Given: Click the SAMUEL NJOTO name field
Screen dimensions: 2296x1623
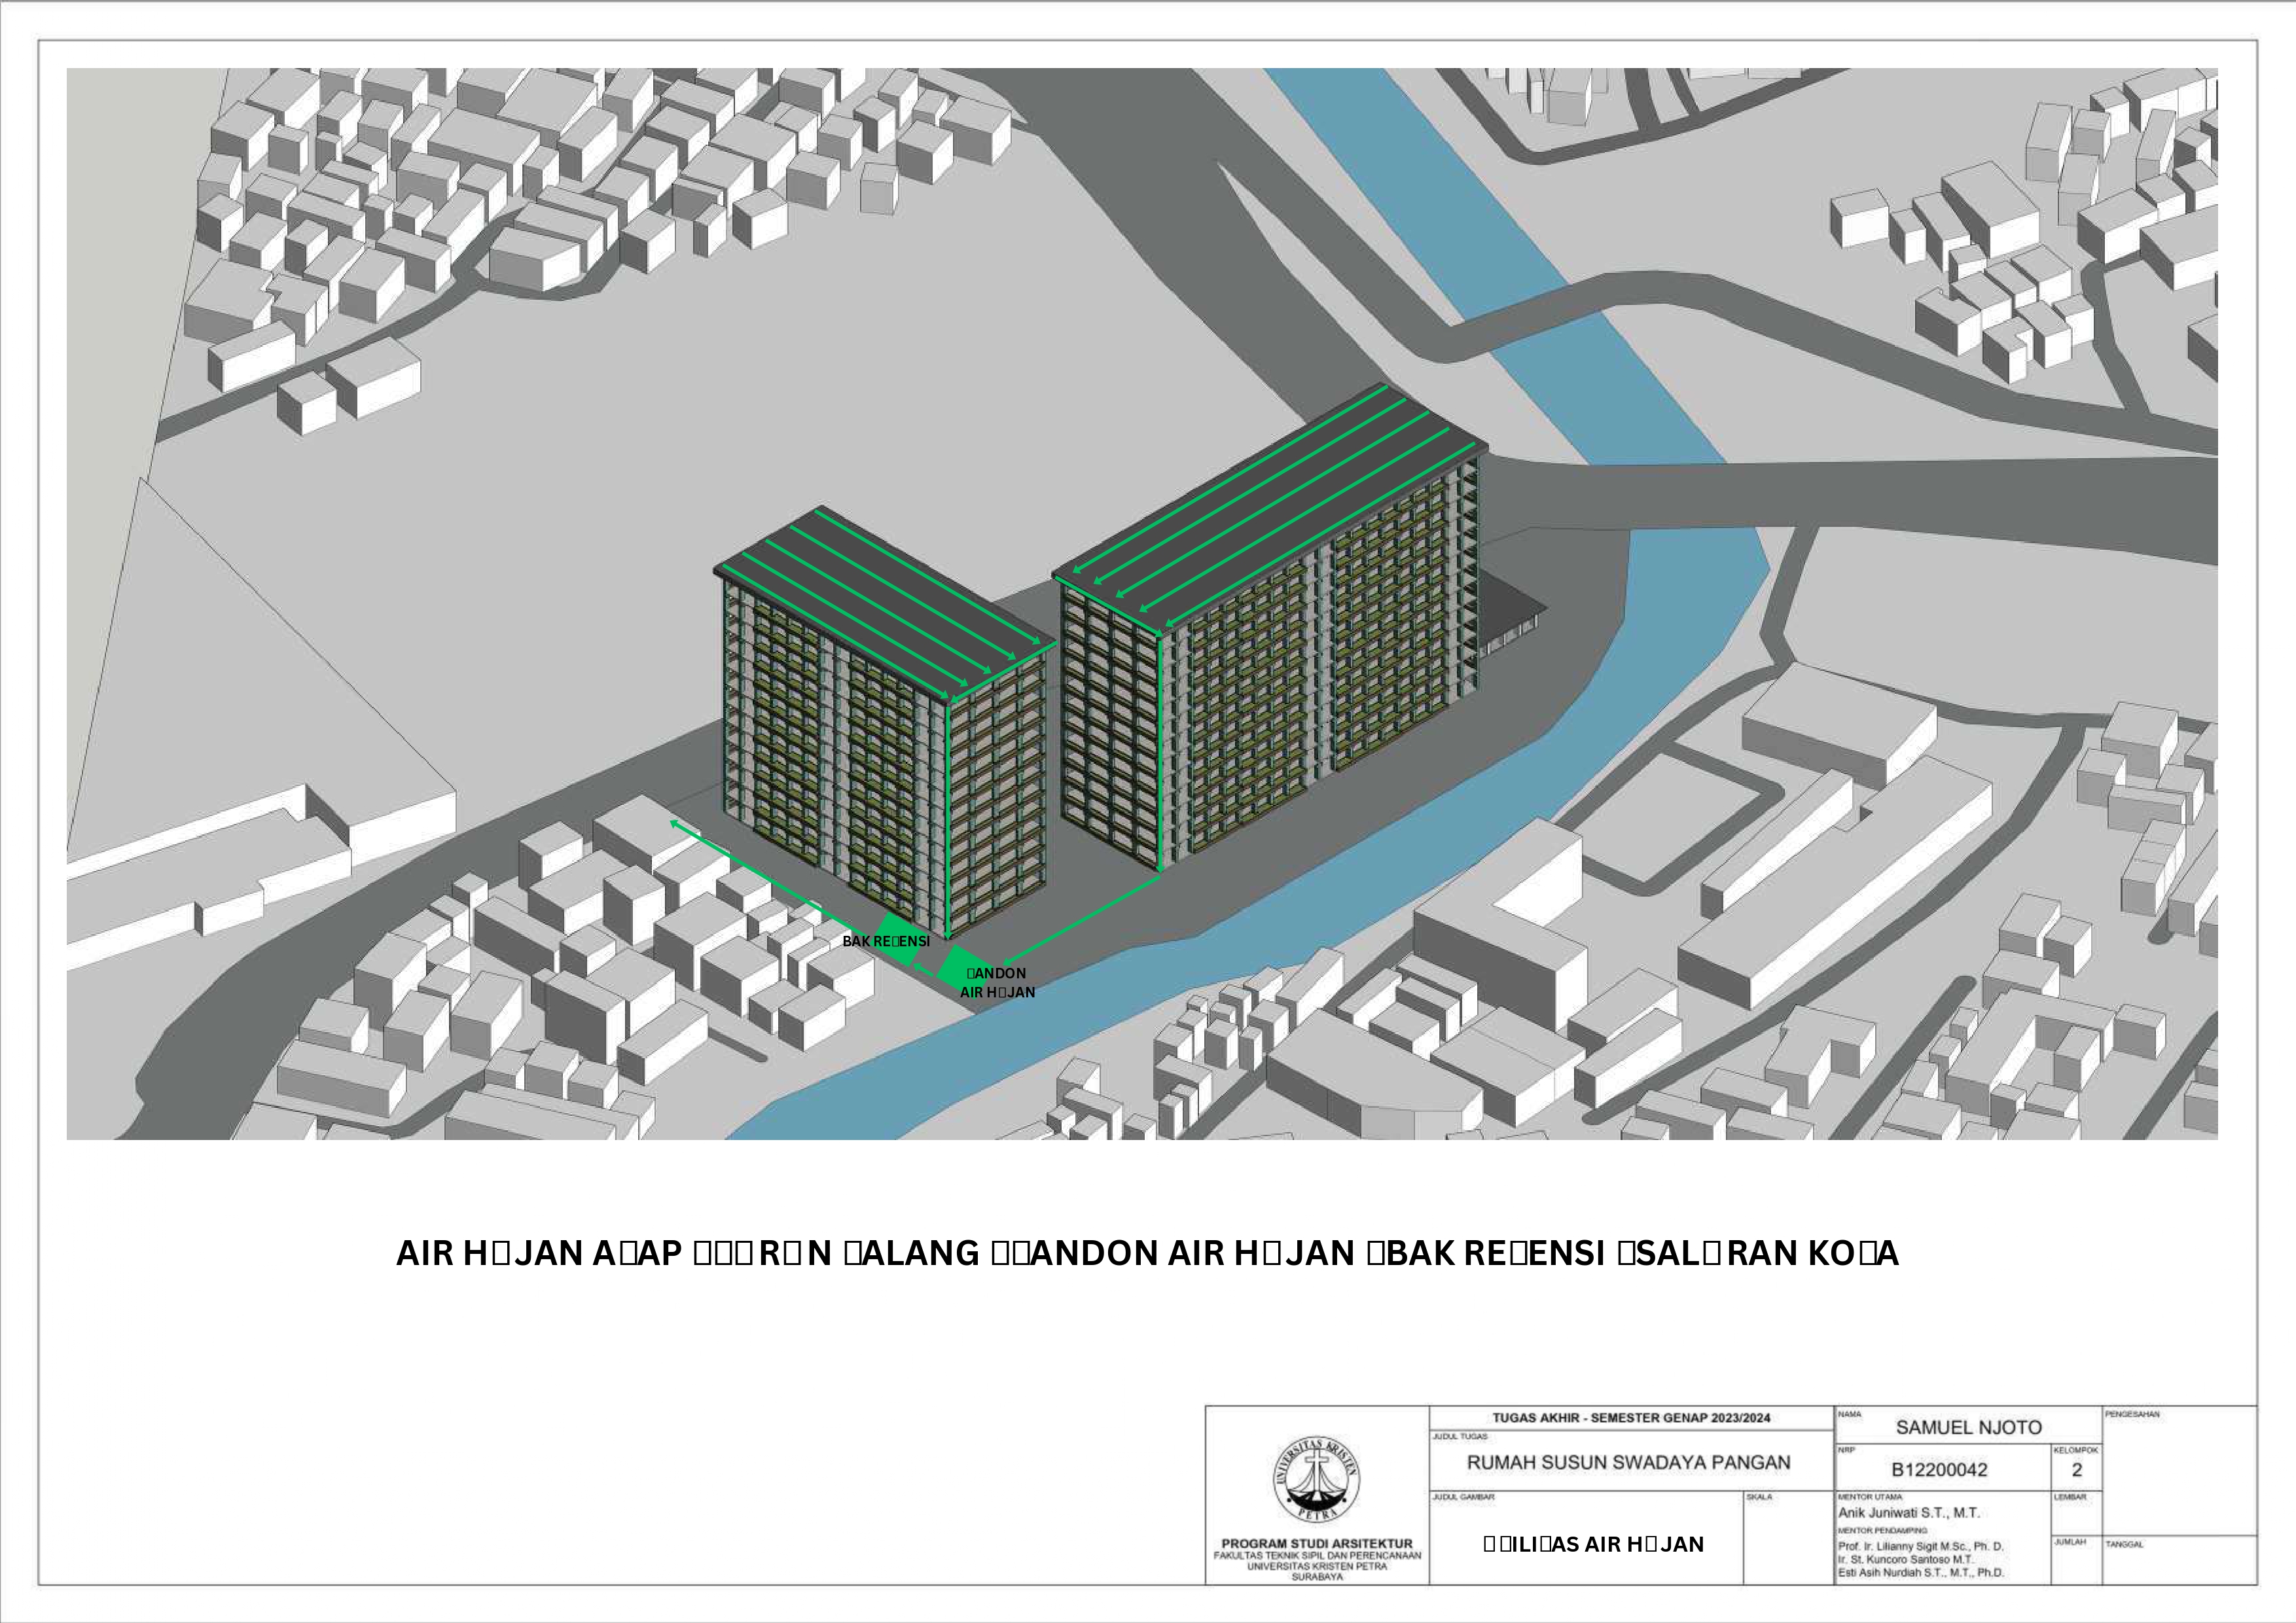Looking at the screenshot, I should (x=1968, y=1428).
